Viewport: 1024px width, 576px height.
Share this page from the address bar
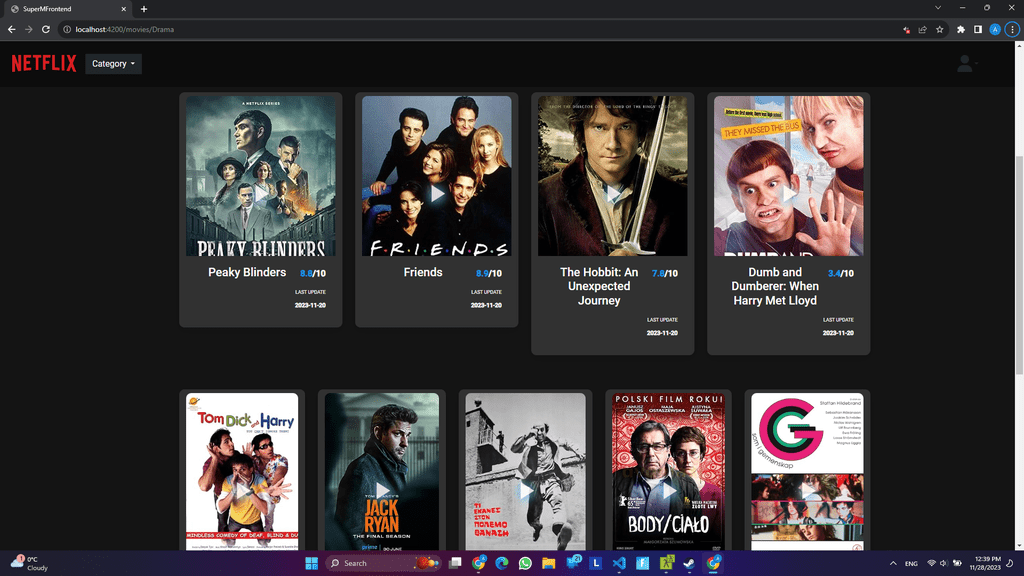click(922, 29)
